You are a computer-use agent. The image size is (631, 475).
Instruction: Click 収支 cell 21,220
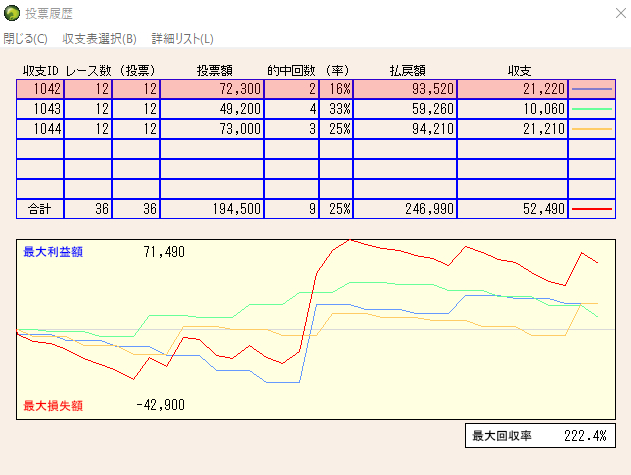point(513,89)
